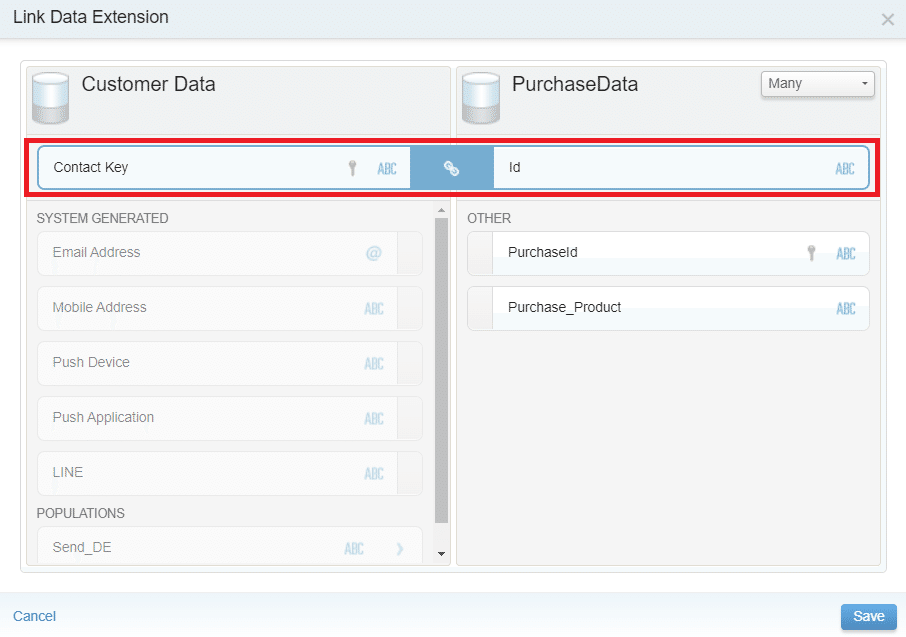
Task: Click the @ icon on Email Address
Action: click(373, 253)
